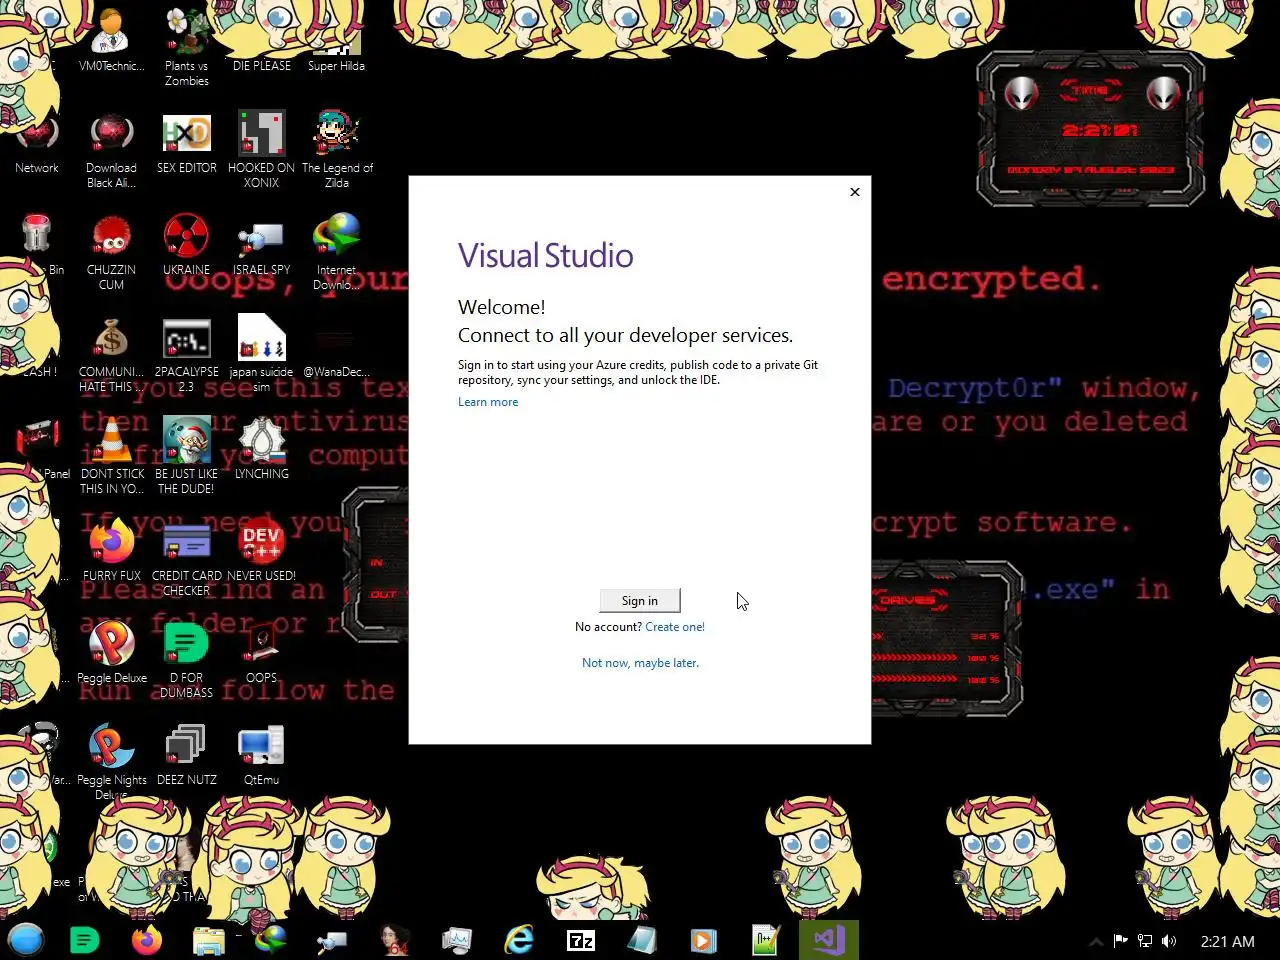Click the Sign in button

pyautogui.click(x=640, y=600)
